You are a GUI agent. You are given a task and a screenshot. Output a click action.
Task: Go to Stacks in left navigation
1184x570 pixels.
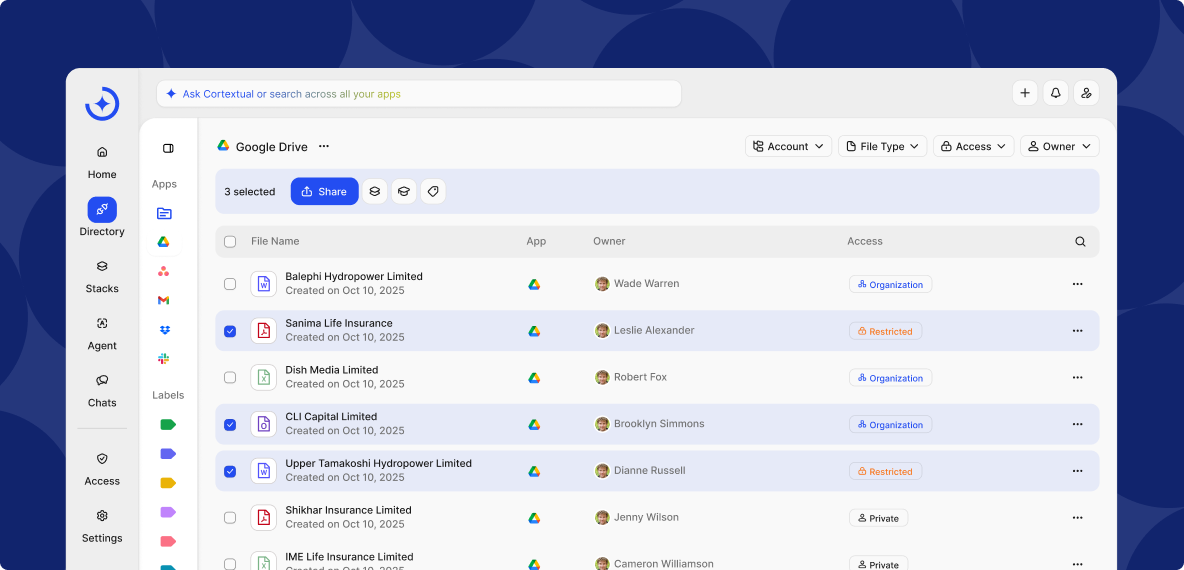click(102, 276)
